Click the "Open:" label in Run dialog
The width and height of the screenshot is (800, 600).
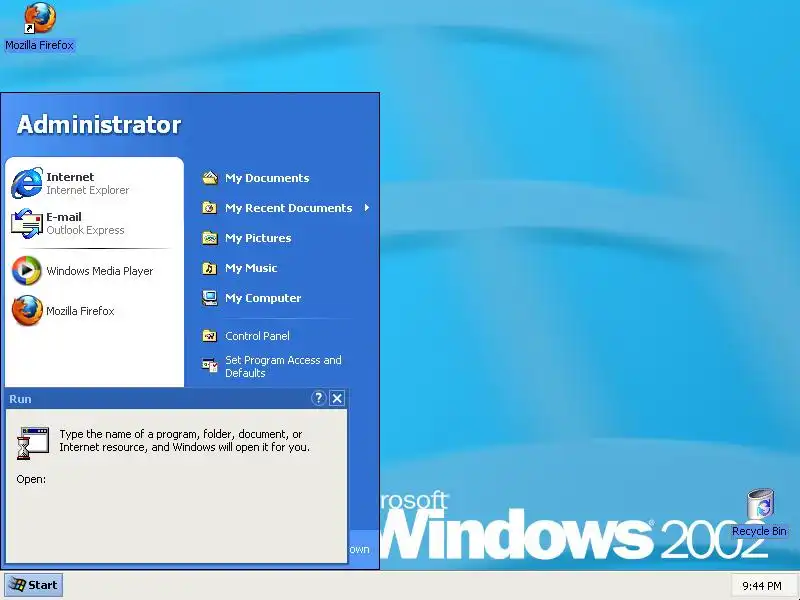point(31,479)
